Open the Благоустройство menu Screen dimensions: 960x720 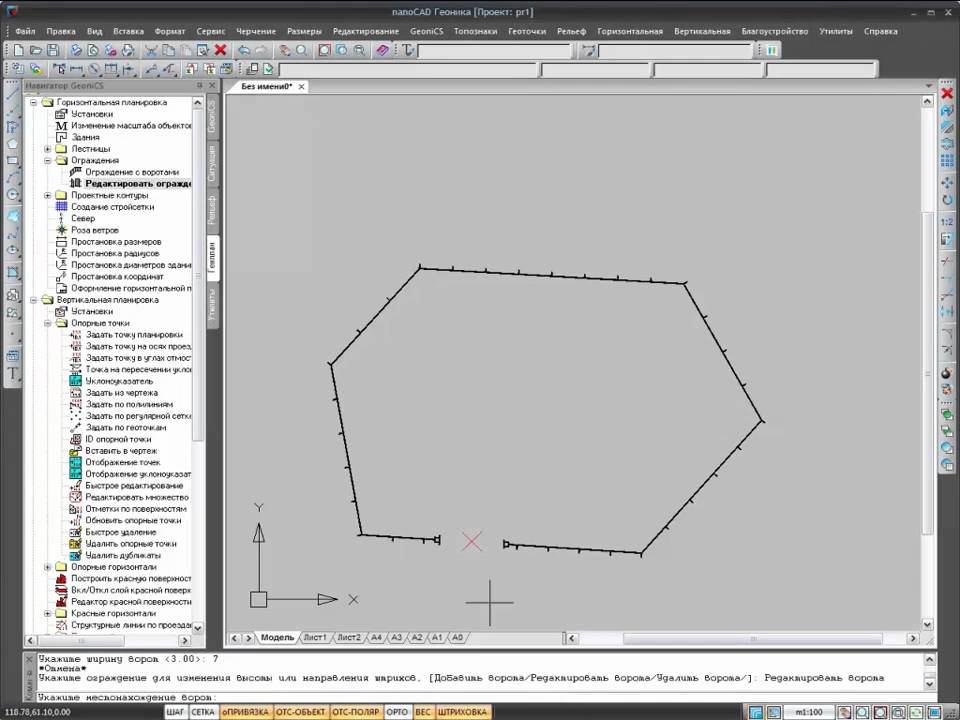click(774, 31)
